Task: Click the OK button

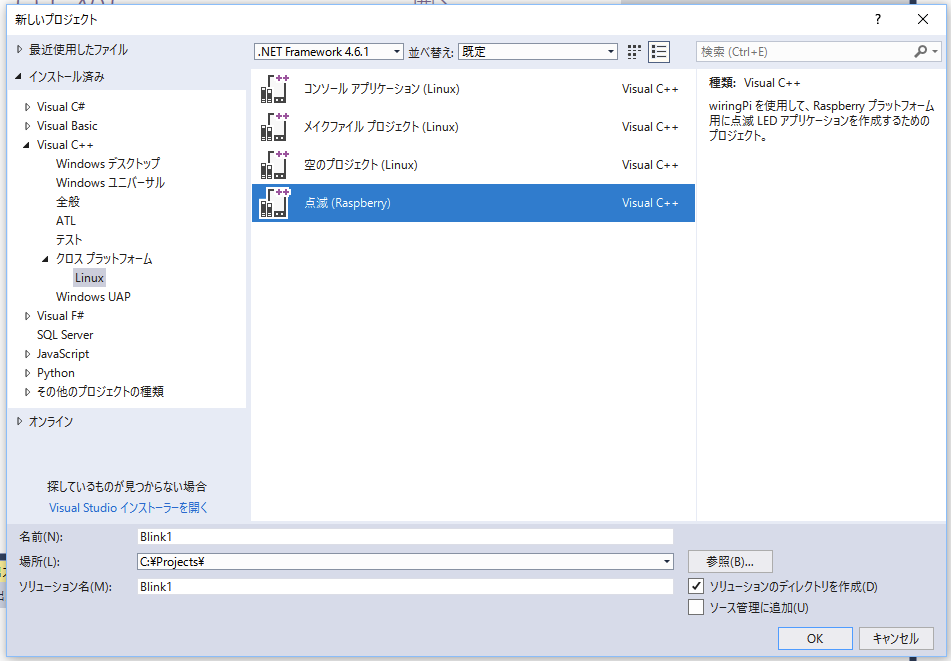Action: [x=815, y=638]
